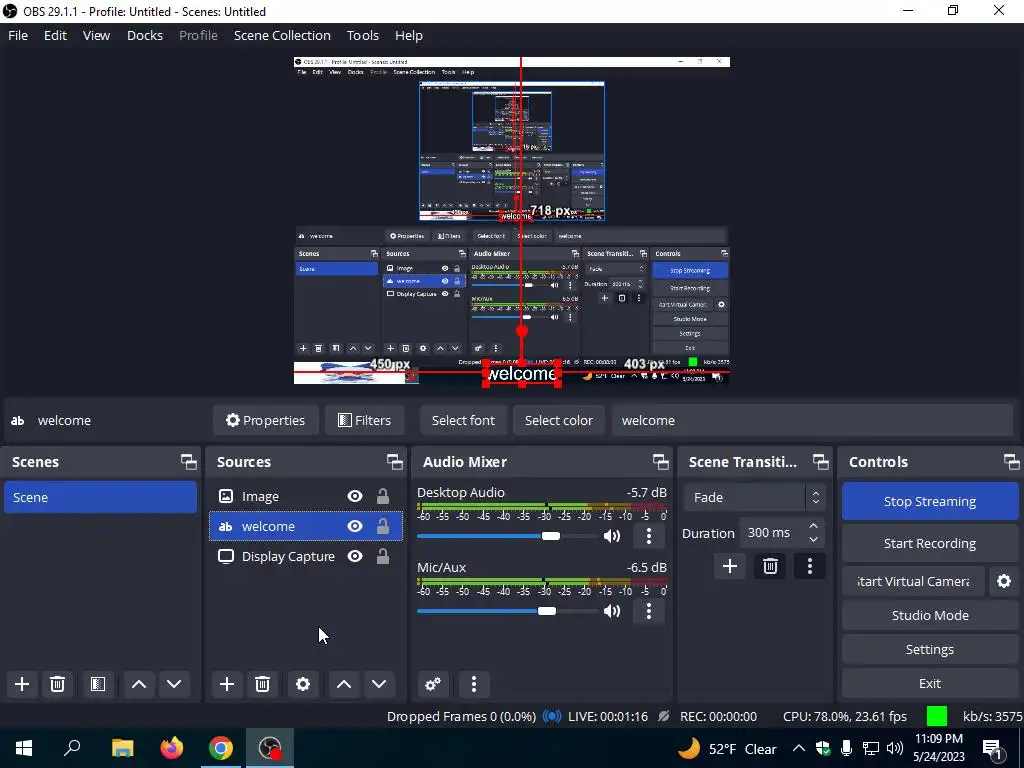Open Audio Mixer bottom menu dots
Screen dimensions: 1024x768
coord(473,684)
